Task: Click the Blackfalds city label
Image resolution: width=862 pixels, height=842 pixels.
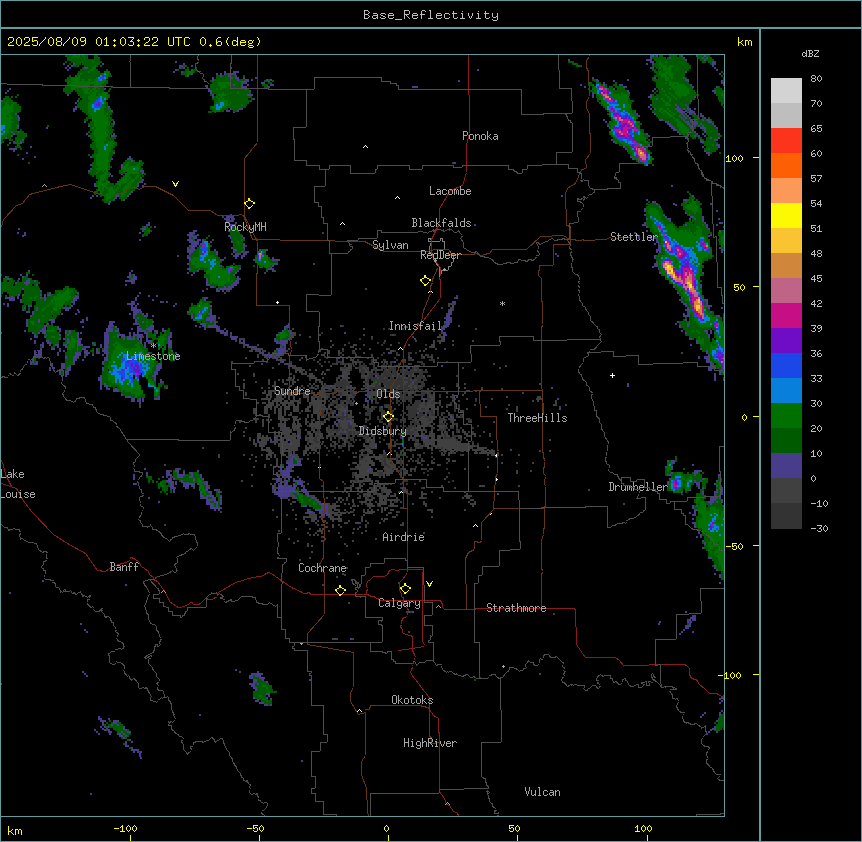Action: coord(441,223)
